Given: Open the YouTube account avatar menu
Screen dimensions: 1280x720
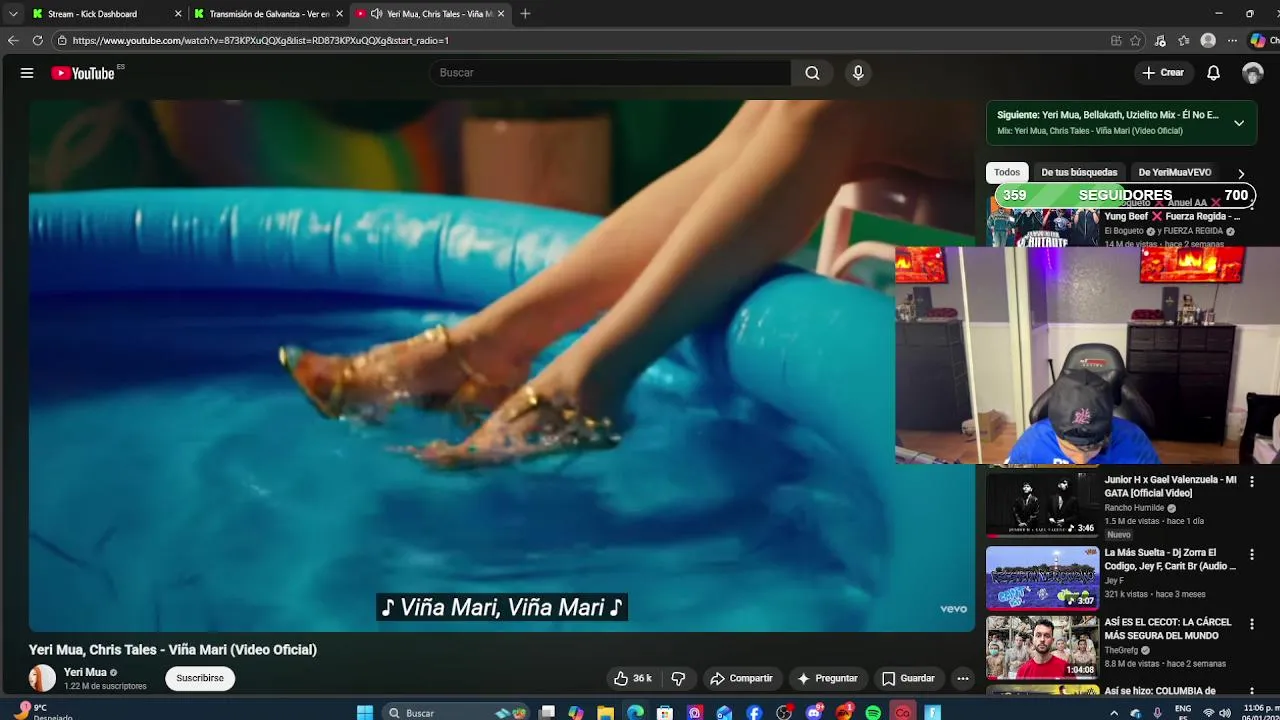Looking at the screenshot, I should tap(1253, 73).
